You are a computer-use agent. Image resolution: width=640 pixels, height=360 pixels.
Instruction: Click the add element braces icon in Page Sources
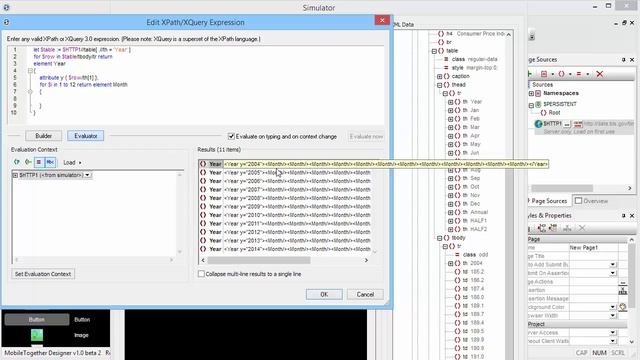tap(561, 74)
